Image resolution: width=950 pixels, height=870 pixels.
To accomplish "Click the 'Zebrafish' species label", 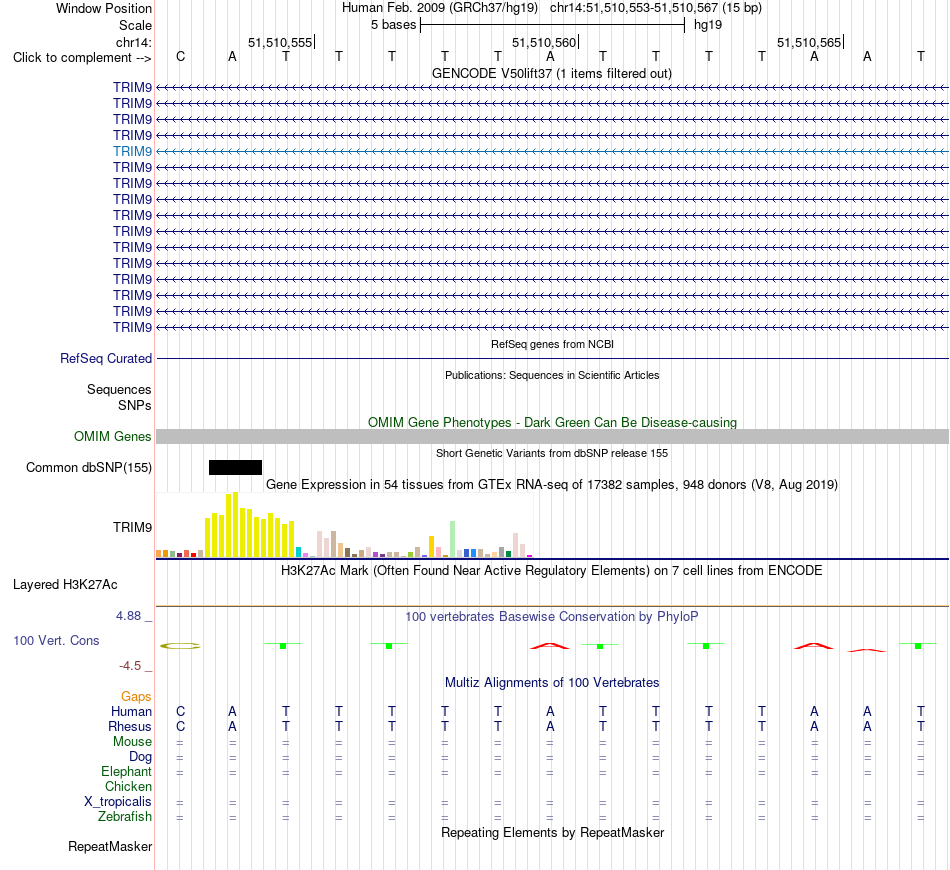I will (x=125, y=817).
